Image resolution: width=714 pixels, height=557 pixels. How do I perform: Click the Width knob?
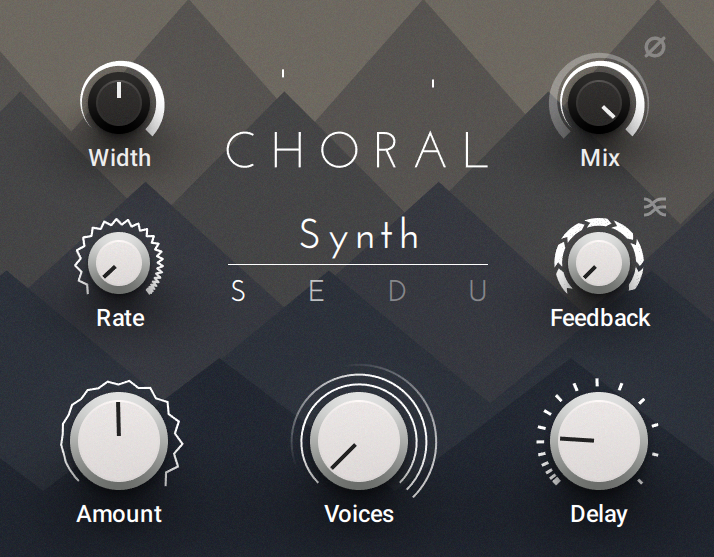[x=119, y=102]
